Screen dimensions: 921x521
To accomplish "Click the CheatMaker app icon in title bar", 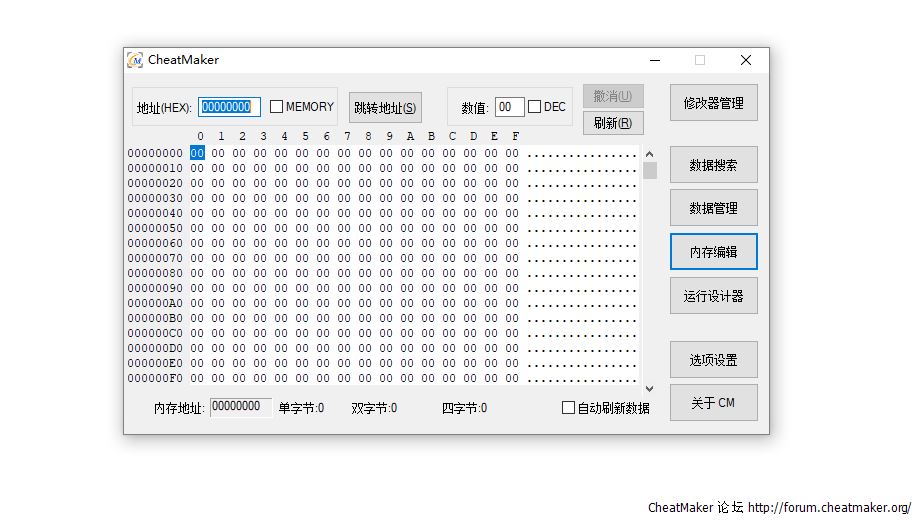I will click(135, 60).
